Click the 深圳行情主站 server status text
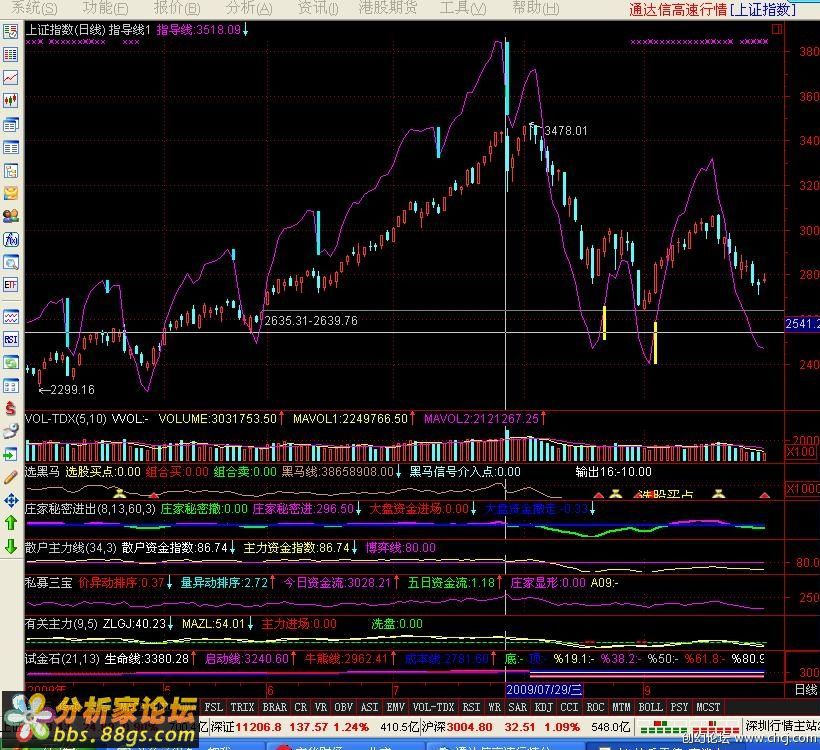The image size is (820, 750). pyautogui.click(x=782, y=725)
